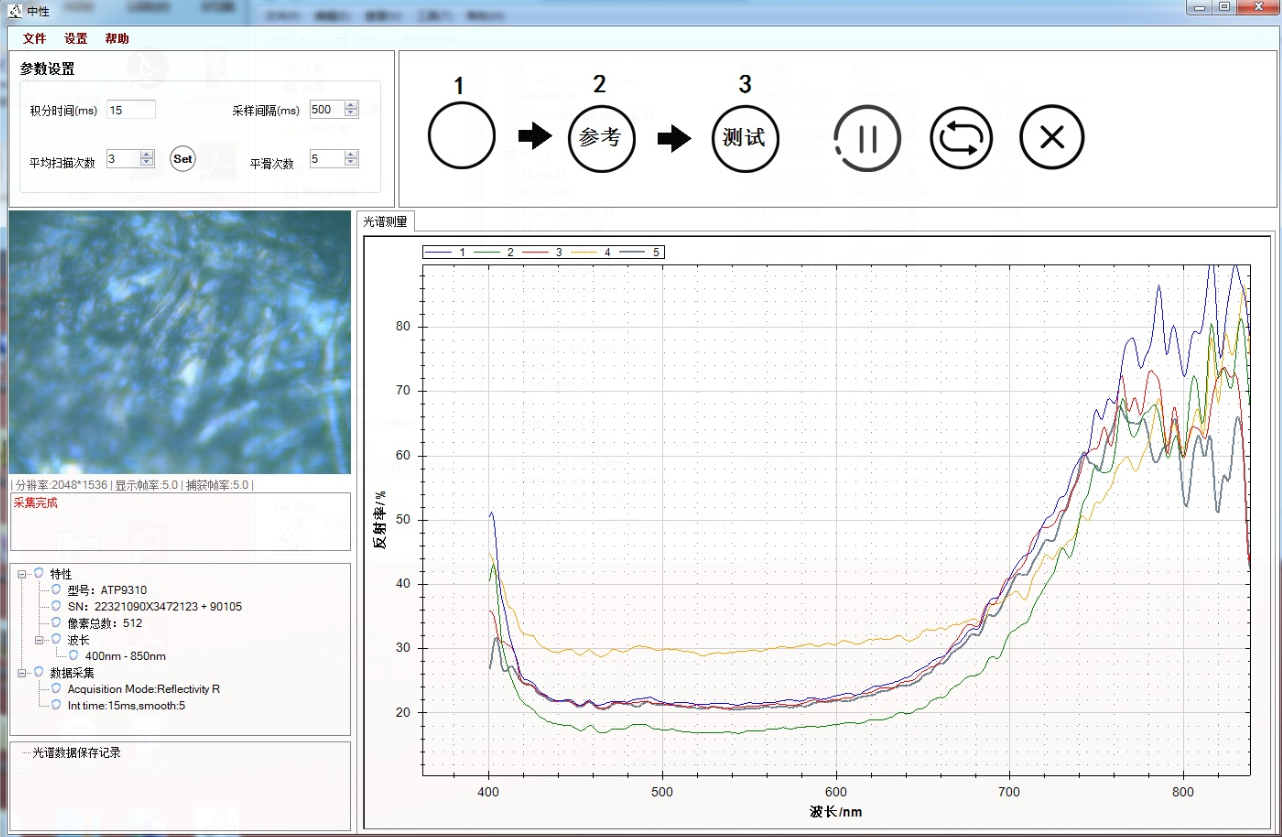
Task: Click the 分辨率:2048*1536 status text
Action: [61, 485]
